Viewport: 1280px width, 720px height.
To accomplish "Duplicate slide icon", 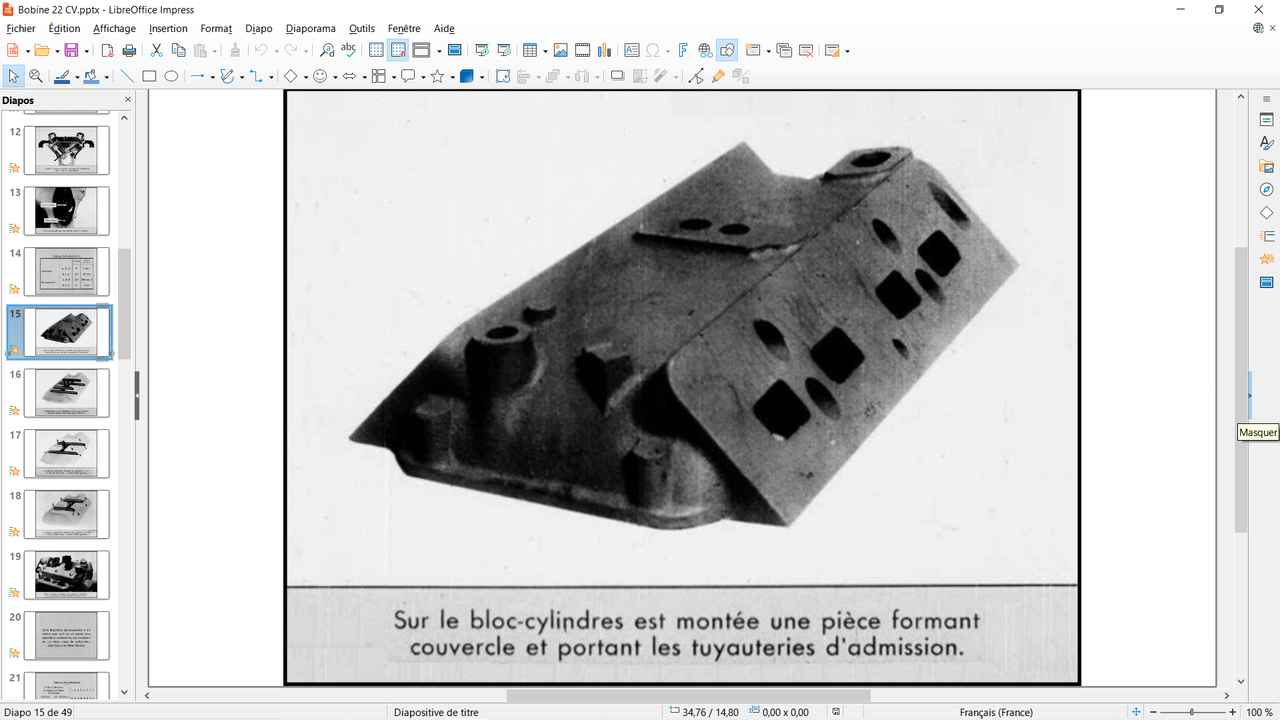I will click(784, 50).
